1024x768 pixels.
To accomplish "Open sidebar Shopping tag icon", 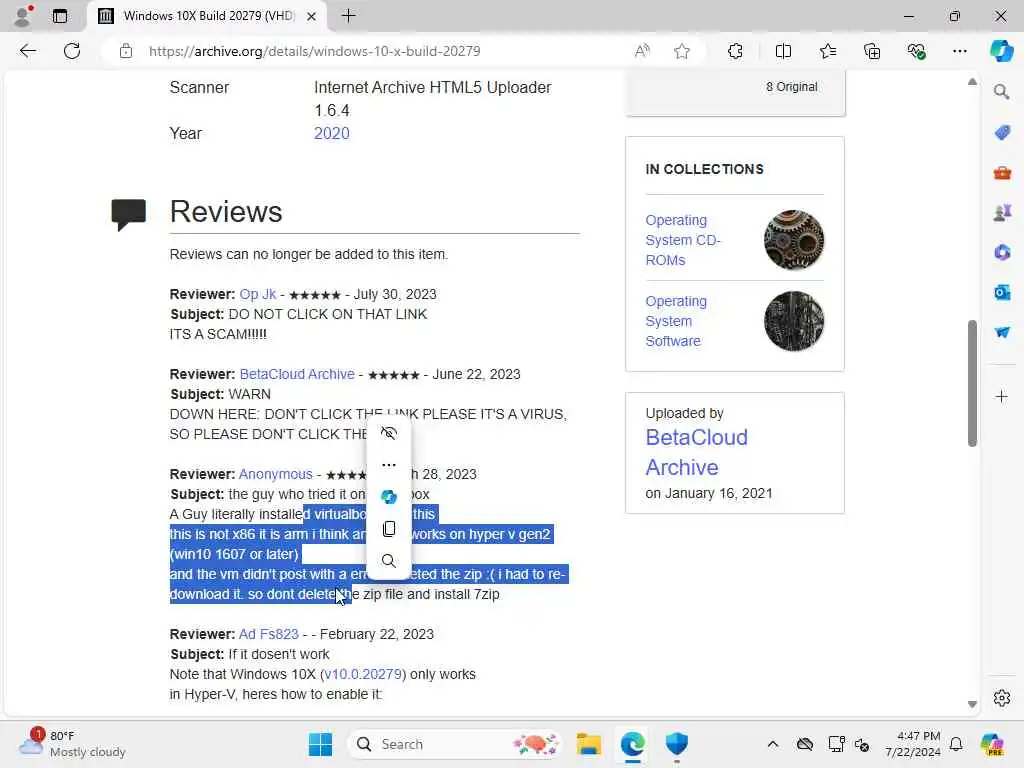I will (1002, 133).
